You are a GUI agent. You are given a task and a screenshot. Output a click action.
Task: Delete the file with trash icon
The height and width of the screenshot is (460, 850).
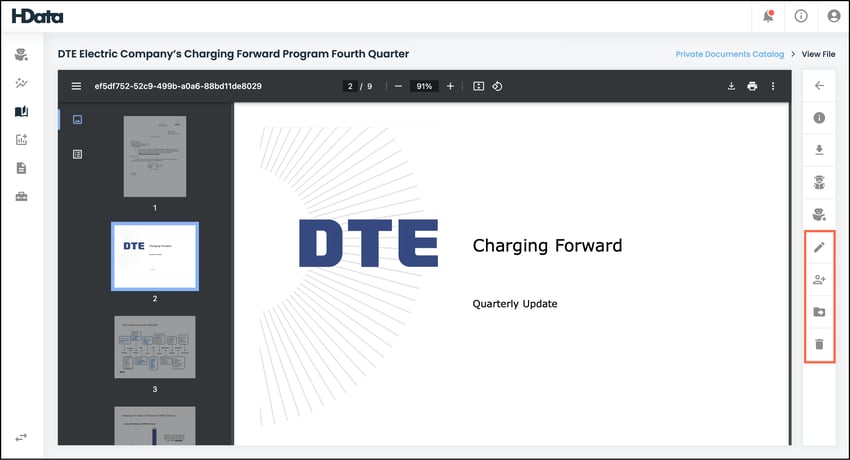pos(819,344)
